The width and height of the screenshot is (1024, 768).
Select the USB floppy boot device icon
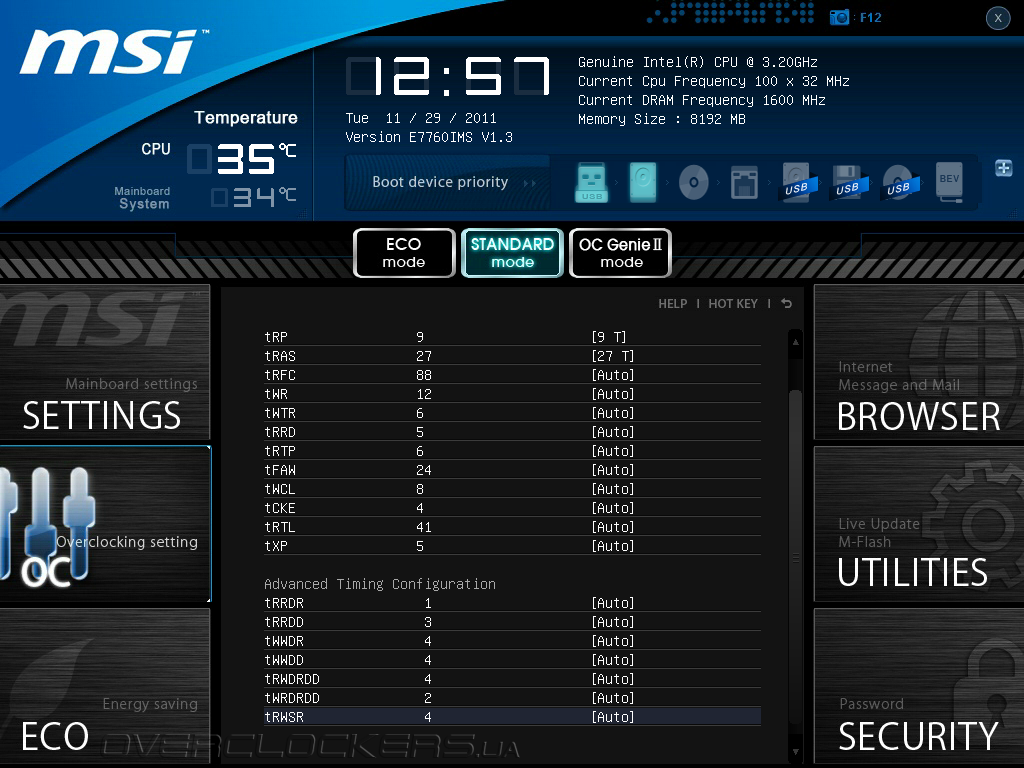(x=848, y=182)
